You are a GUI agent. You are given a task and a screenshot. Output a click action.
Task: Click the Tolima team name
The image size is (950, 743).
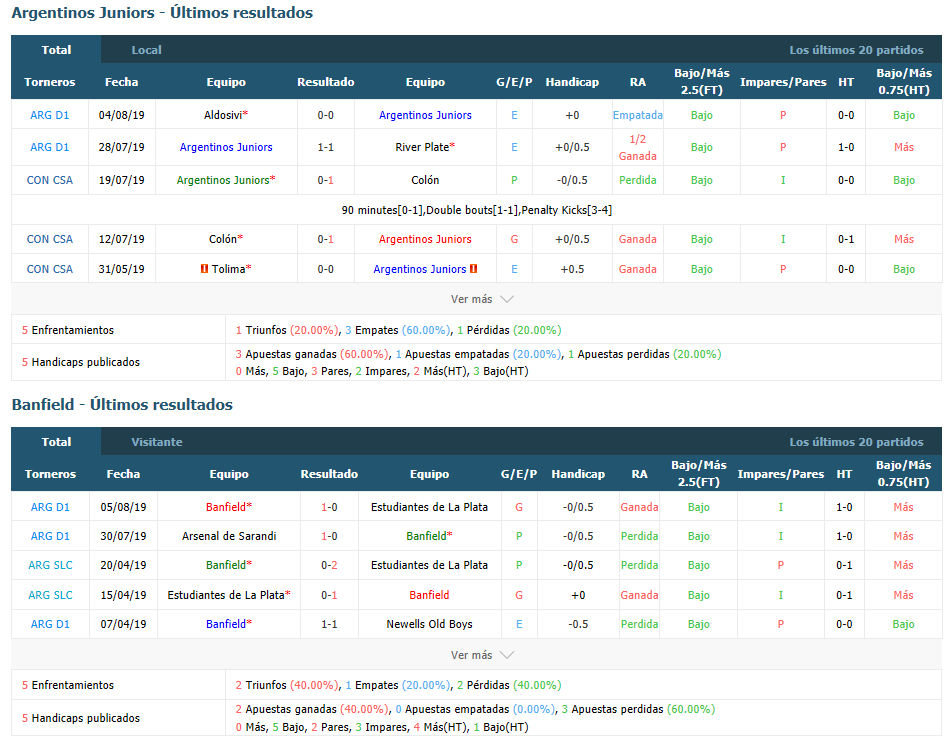tap(228, 269)
